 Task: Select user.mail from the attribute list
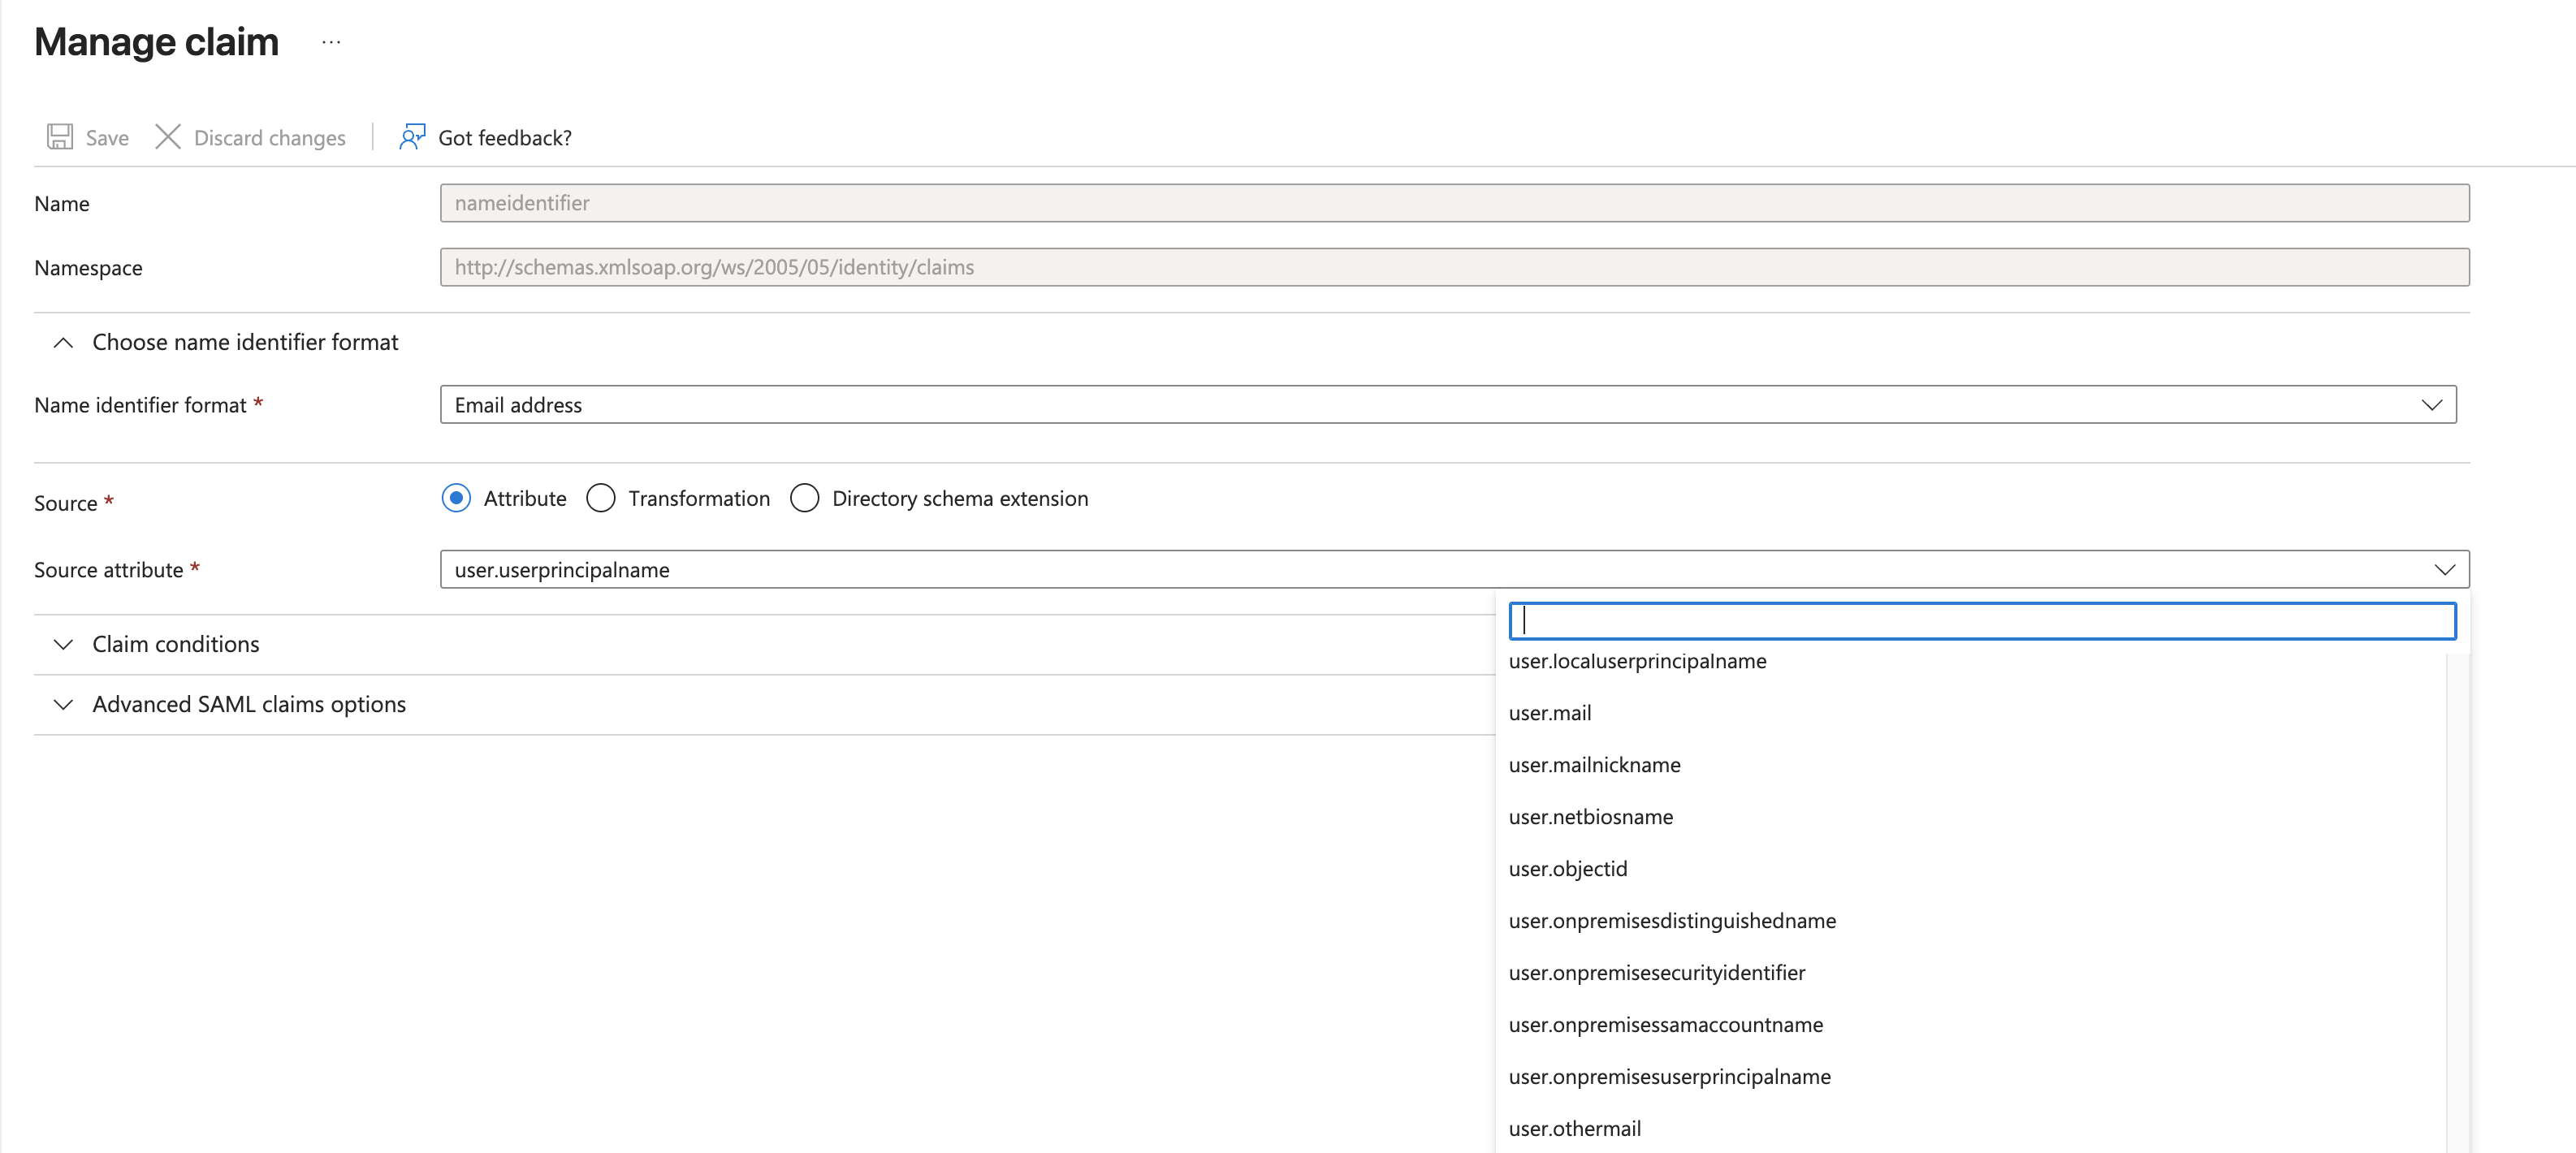click(x=1550, y=713)
